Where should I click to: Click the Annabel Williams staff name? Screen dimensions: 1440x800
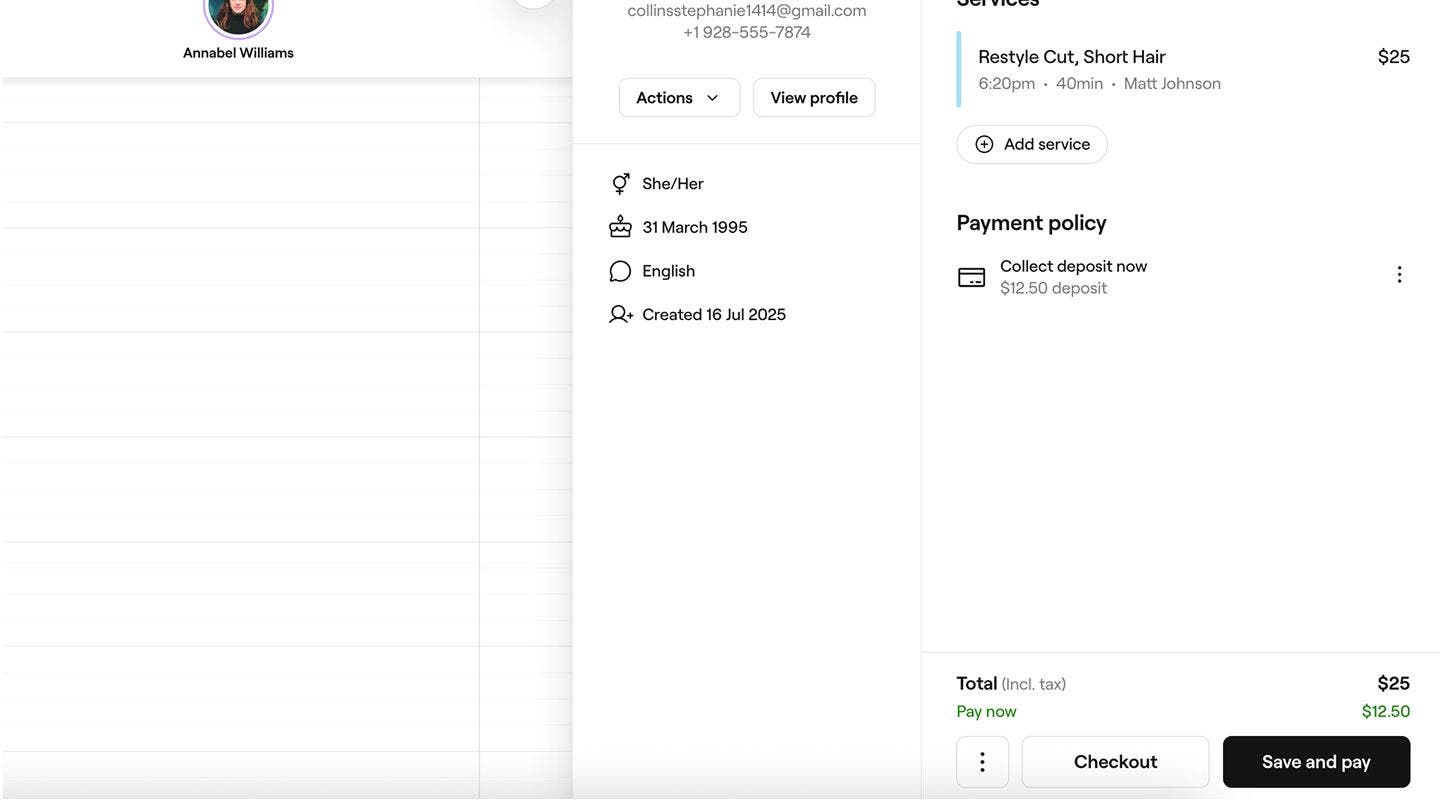click(x=238, y=53)
